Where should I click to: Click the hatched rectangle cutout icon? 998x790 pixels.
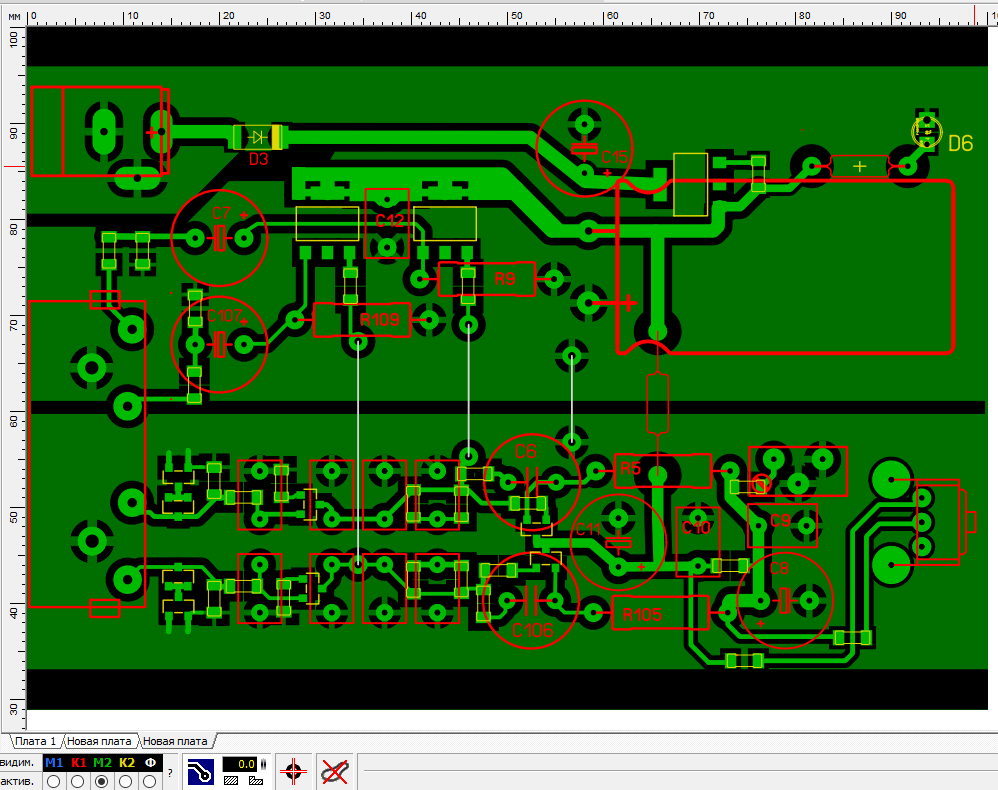pos(231,780)
